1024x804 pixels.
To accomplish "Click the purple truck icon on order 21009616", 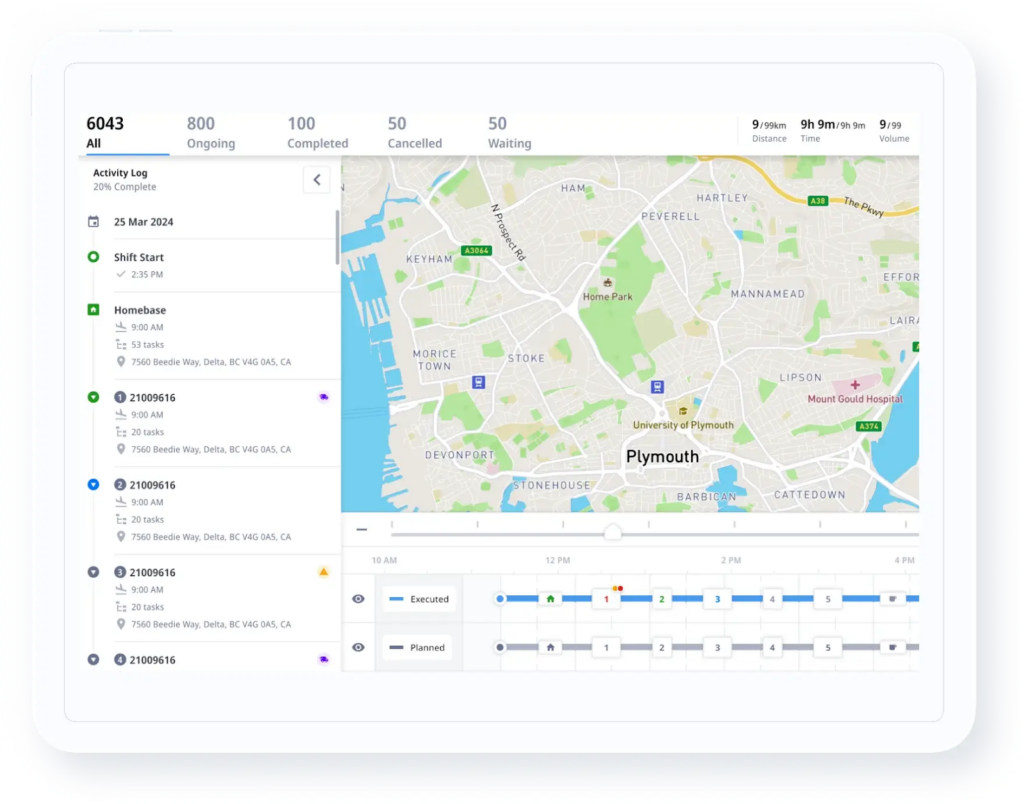I will coord(324,397).
